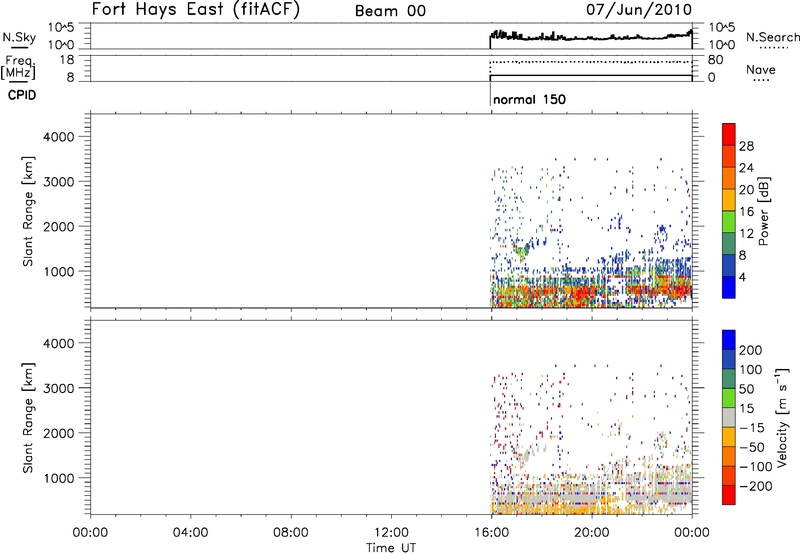Click the velocity panel 'Slant Range [km]' label
The width and height of the screenshot is (800, 554).
point(28,418)
